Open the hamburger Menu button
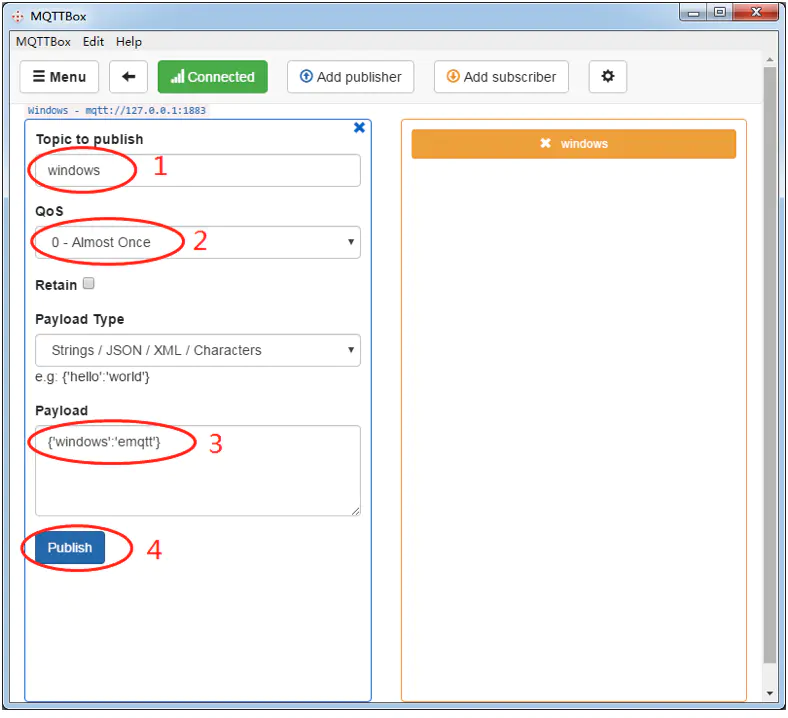 [59, 77]
